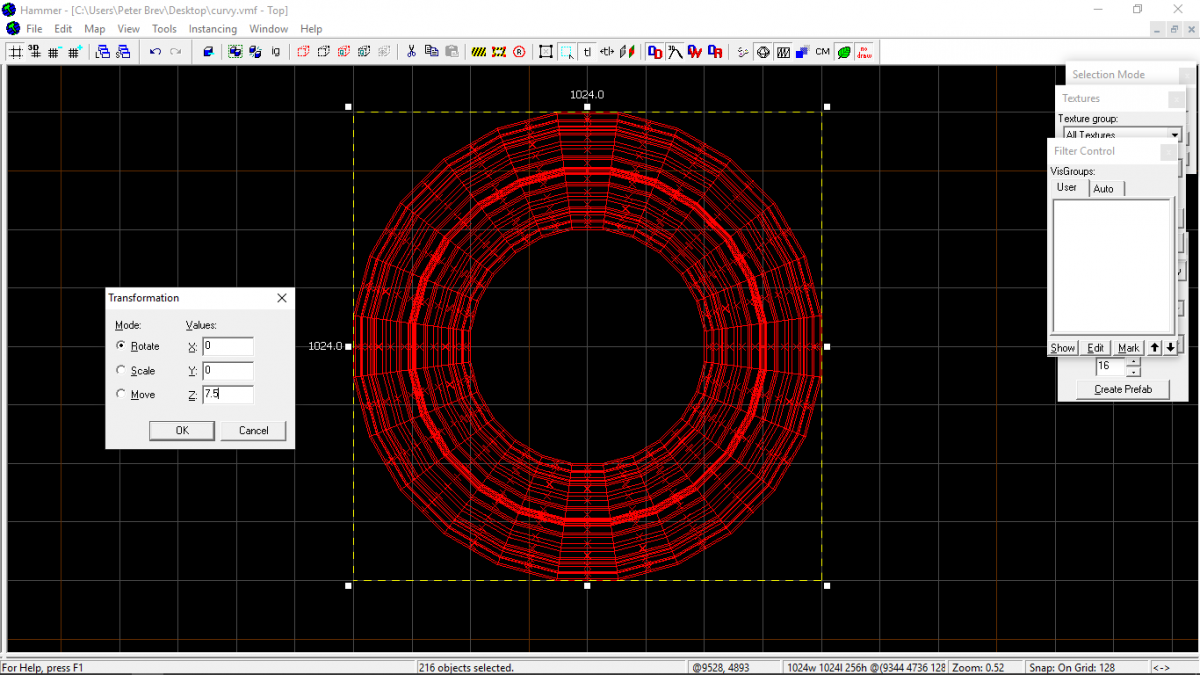Increase the prefab value stepper above 16
The width and height of the screenshot is (1200, 675).
coord(1133,361)
